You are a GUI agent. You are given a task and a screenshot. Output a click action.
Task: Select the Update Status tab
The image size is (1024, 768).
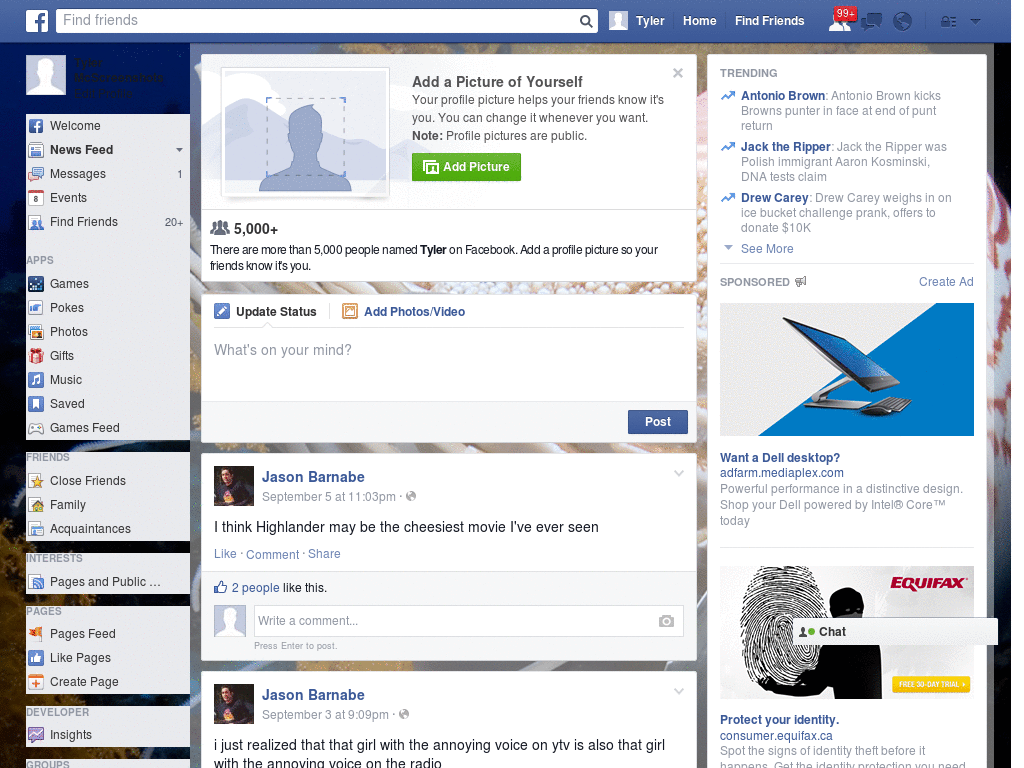[x=266, y=312]
